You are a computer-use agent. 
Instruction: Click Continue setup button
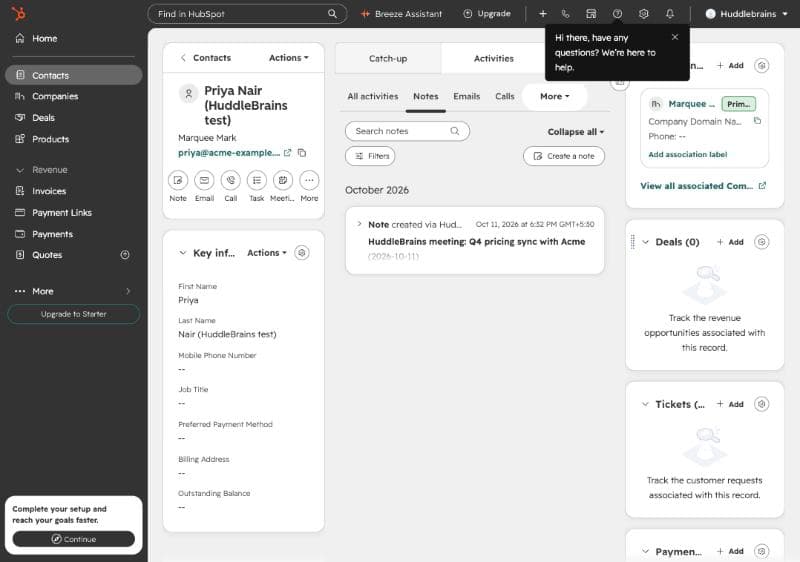point(73,539)
